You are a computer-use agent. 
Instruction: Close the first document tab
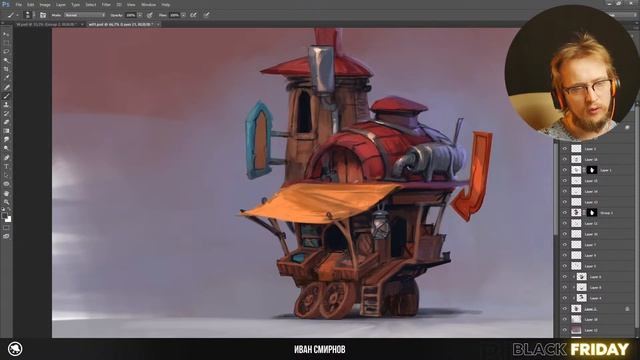(x=82, y=24)
